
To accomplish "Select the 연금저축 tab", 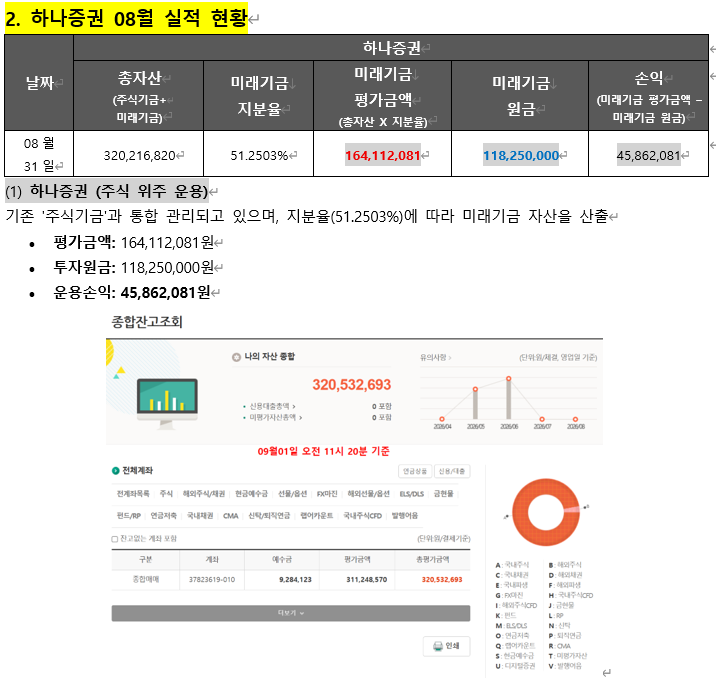I will coord(163,516).
